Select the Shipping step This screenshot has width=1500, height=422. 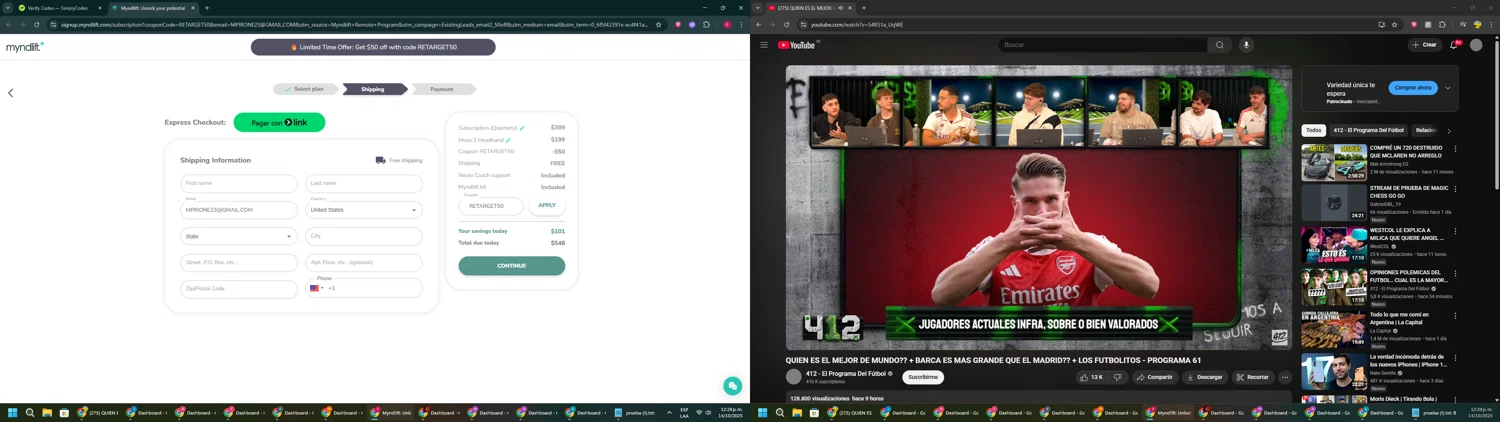(374, 89)
